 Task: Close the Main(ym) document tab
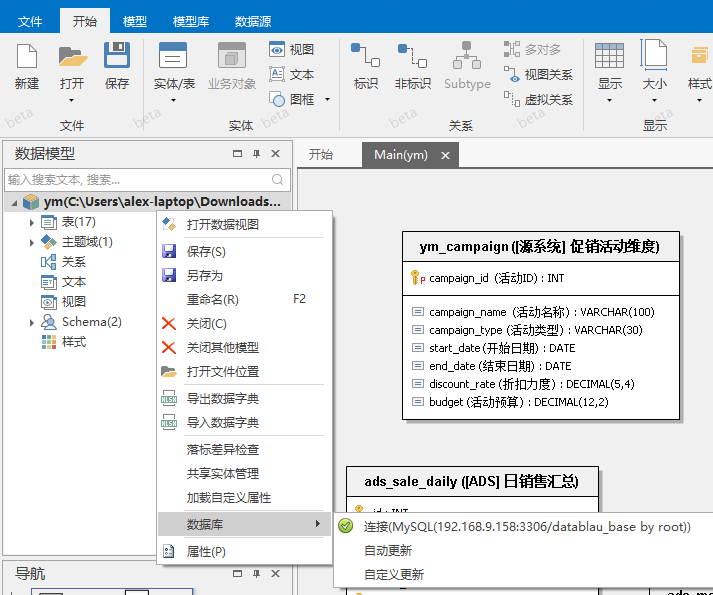[x=445, y=156]
